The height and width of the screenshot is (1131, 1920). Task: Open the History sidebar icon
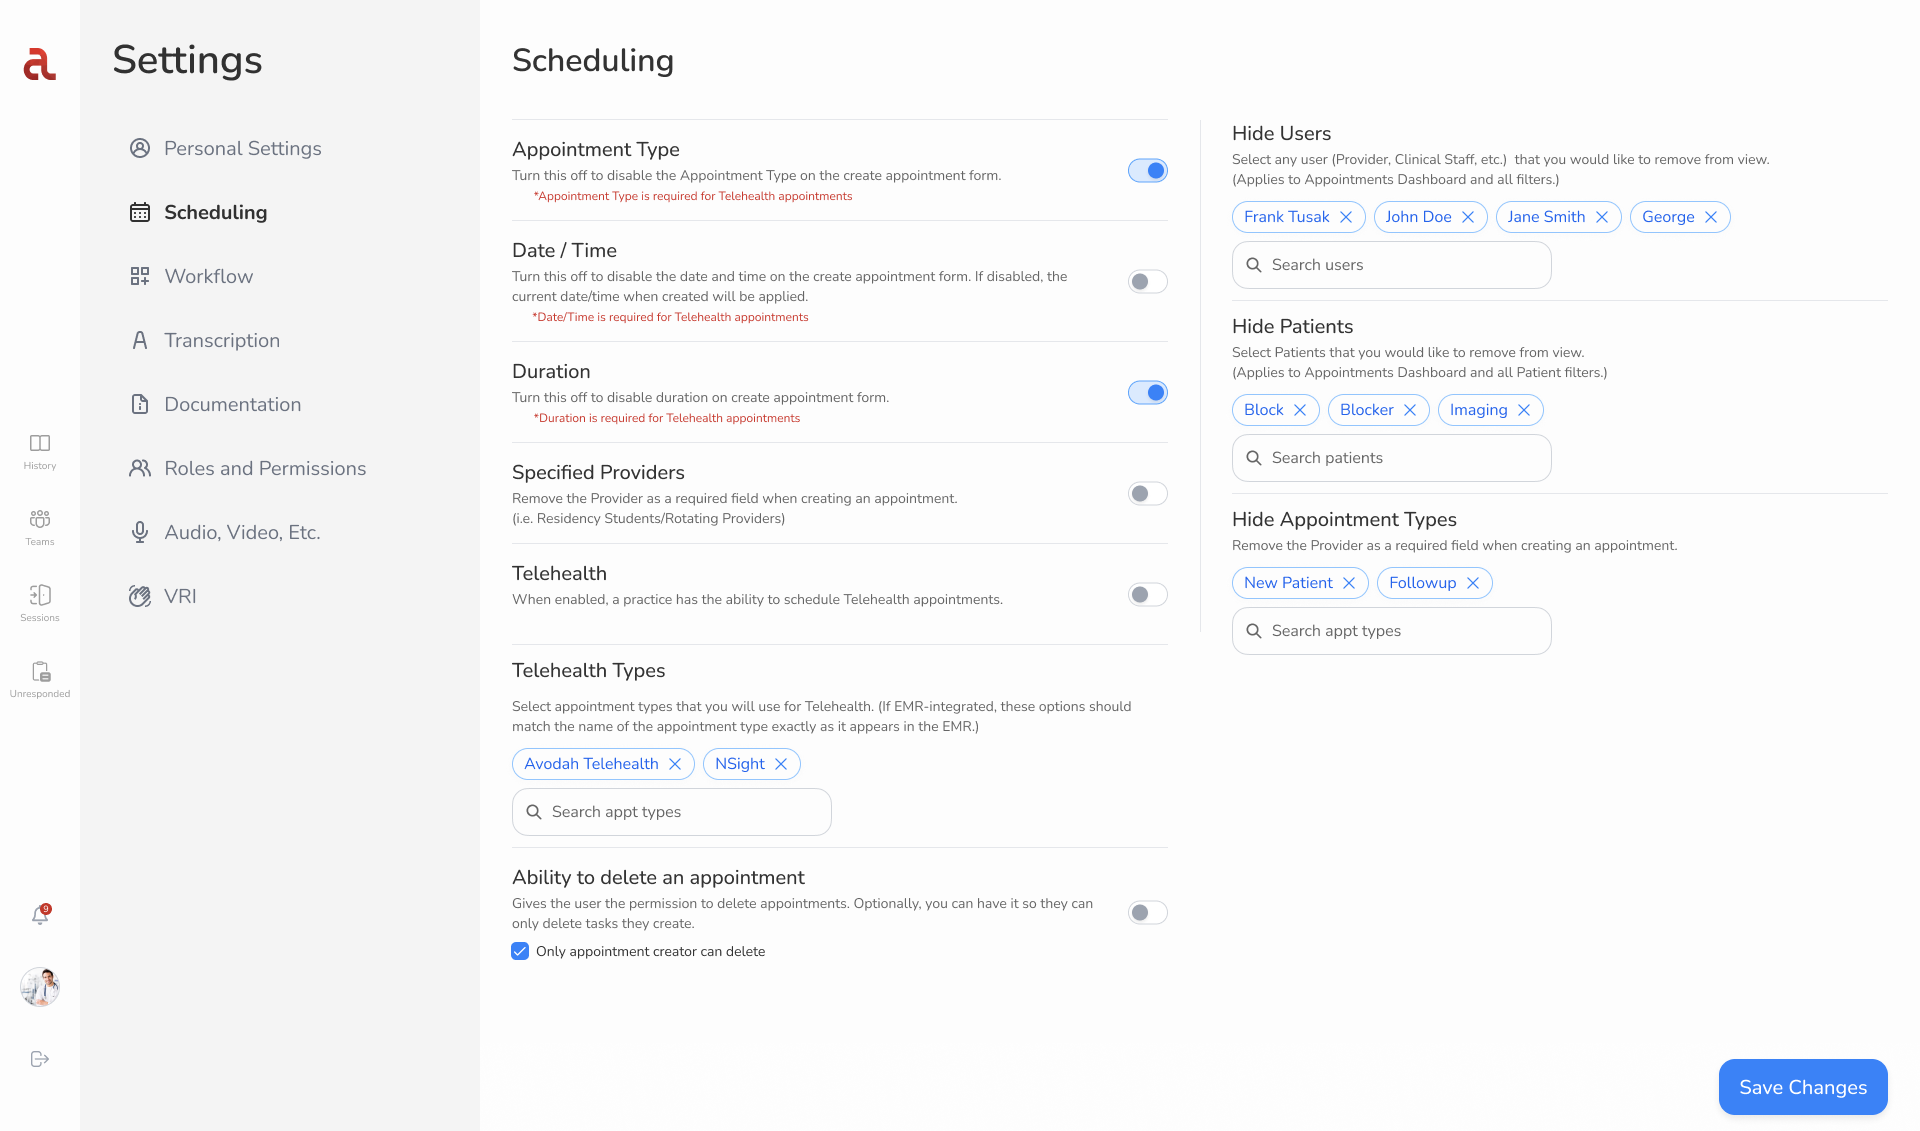tap(40, 452)
